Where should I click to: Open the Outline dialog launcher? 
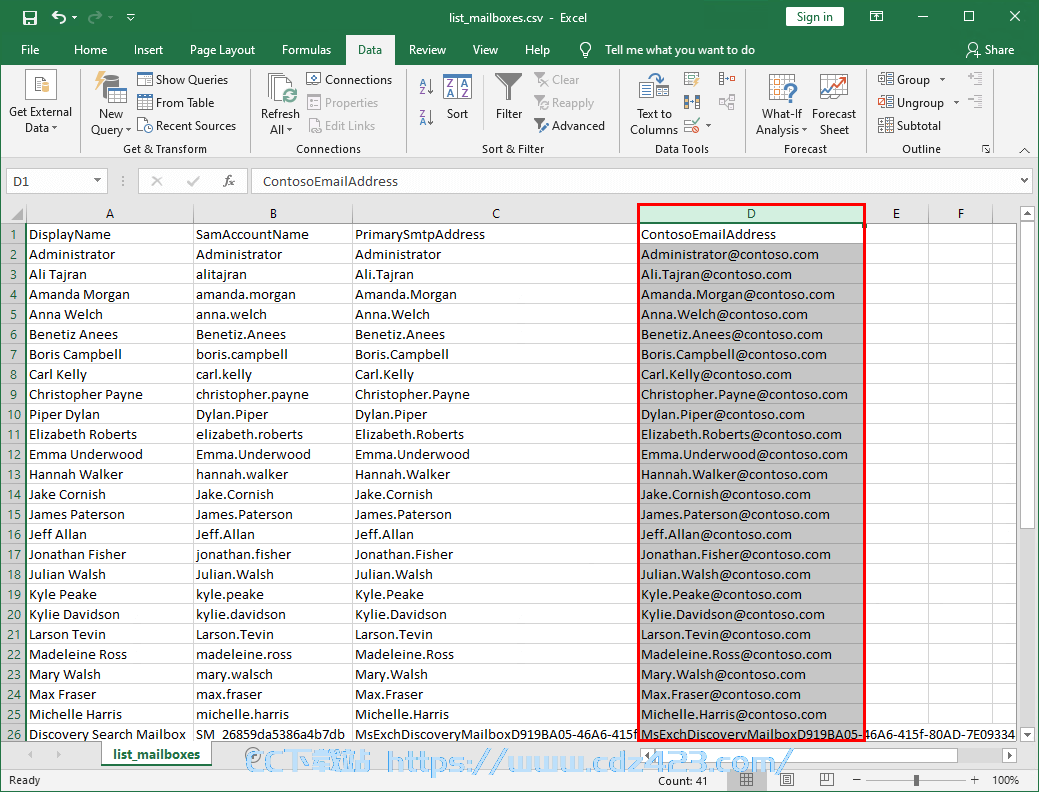click(x=987, y=149)
